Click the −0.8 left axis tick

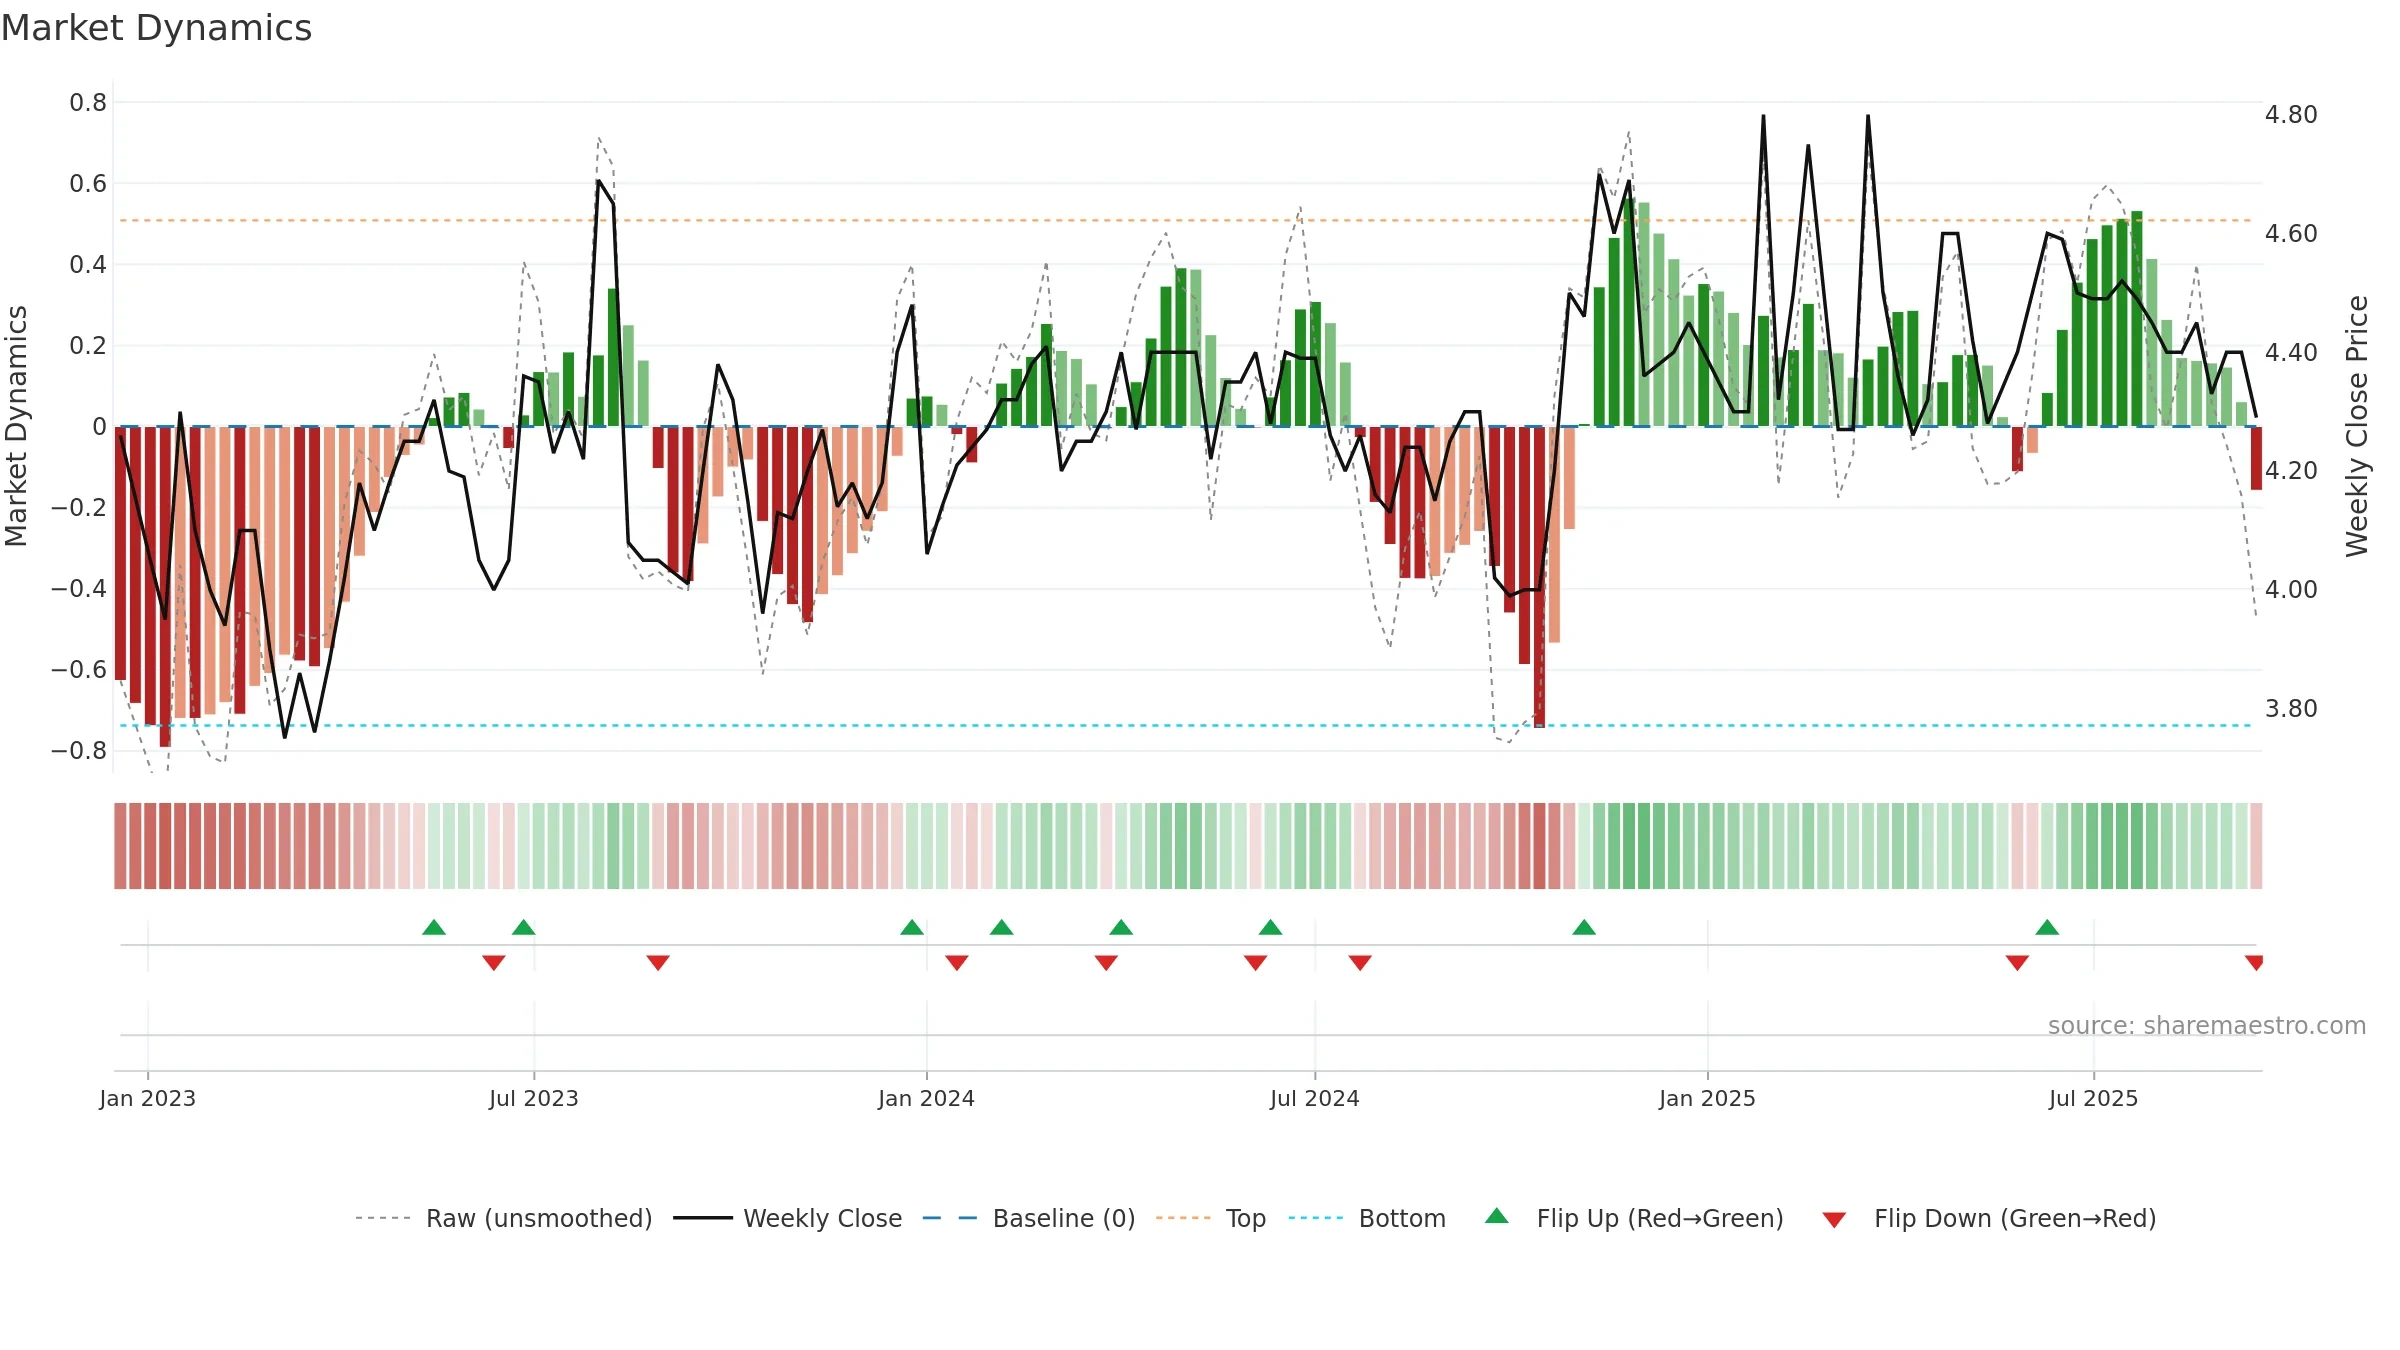79,750
